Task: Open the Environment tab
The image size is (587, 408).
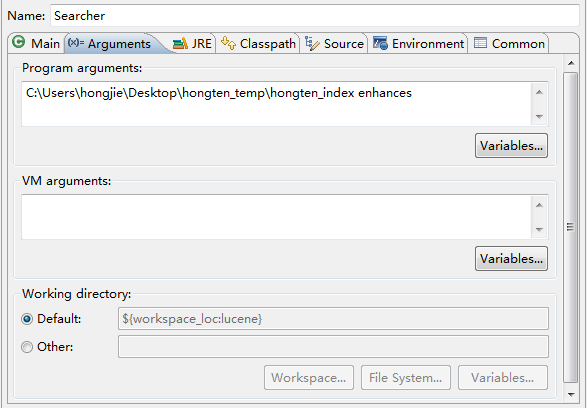Action: (x=419, y=43)
